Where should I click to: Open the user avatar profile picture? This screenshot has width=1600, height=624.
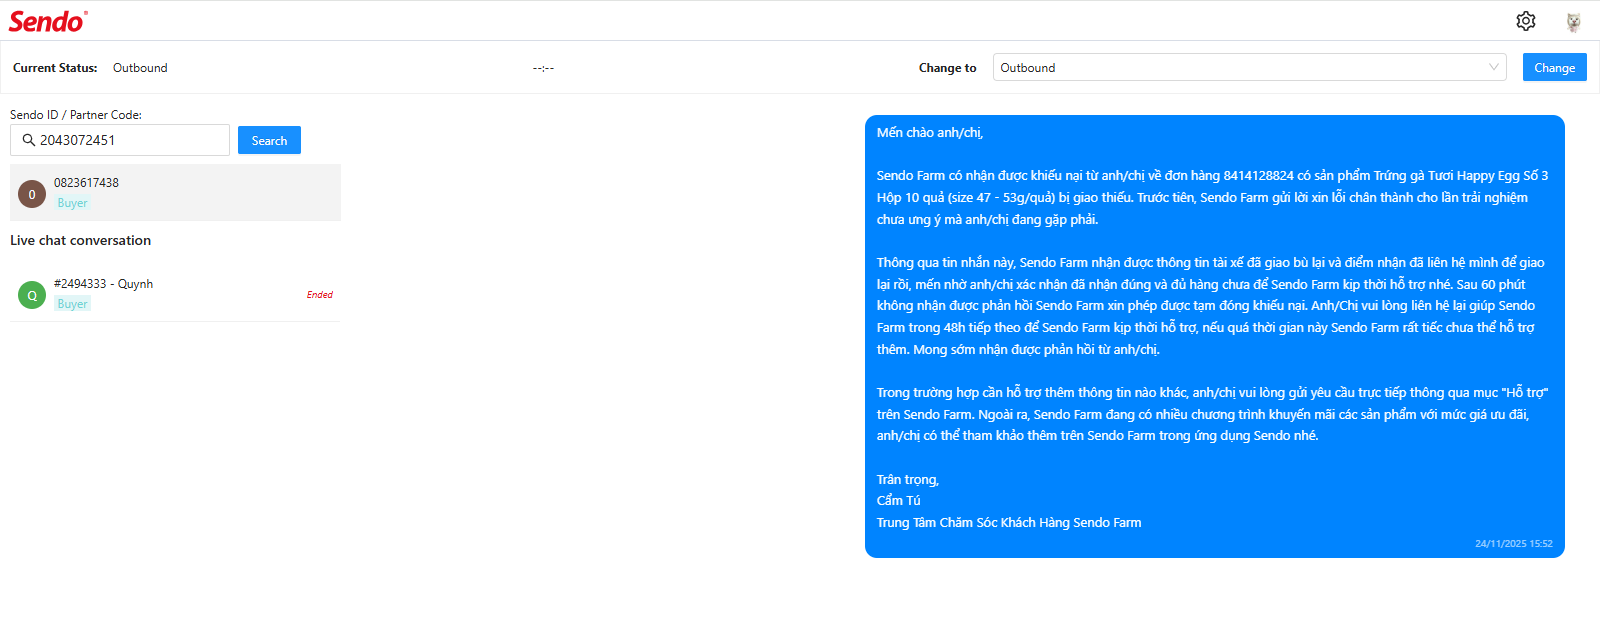(1573, 22)
